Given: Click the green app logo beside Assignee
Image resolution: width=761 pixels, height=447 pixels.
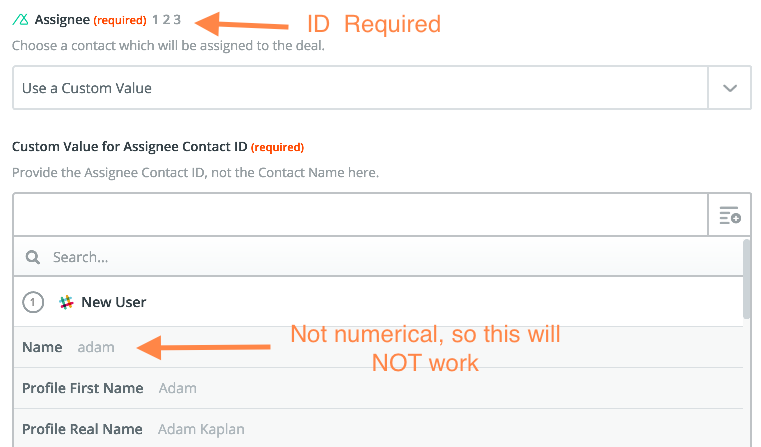Looking at the screenshot, I should (20, 20).
